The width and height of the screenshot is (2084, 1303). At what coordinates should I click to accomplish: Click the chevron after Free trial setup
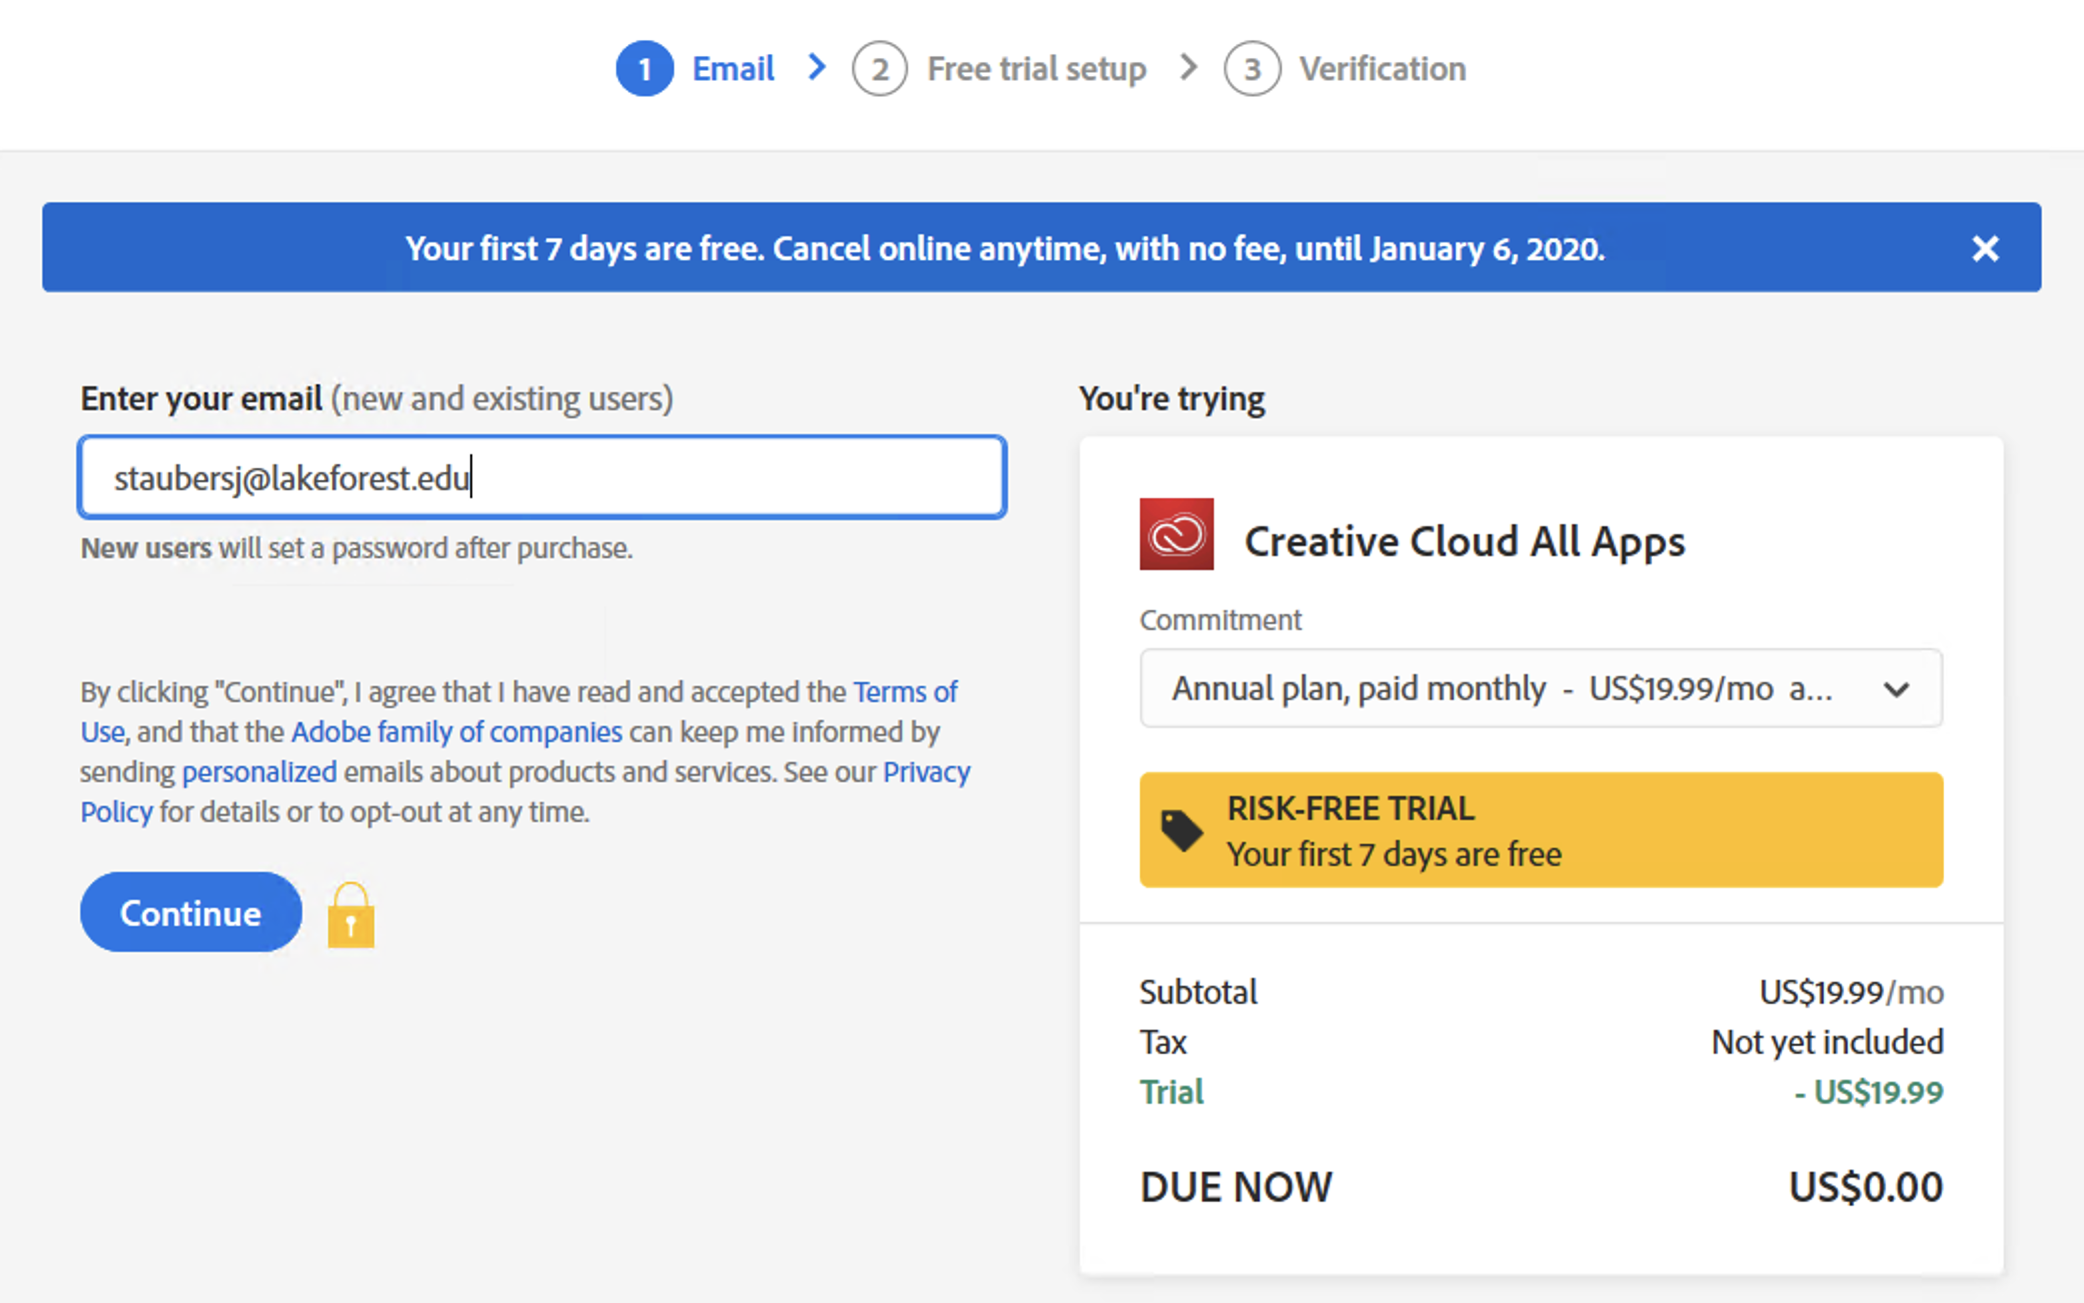tap(1188, 67)
